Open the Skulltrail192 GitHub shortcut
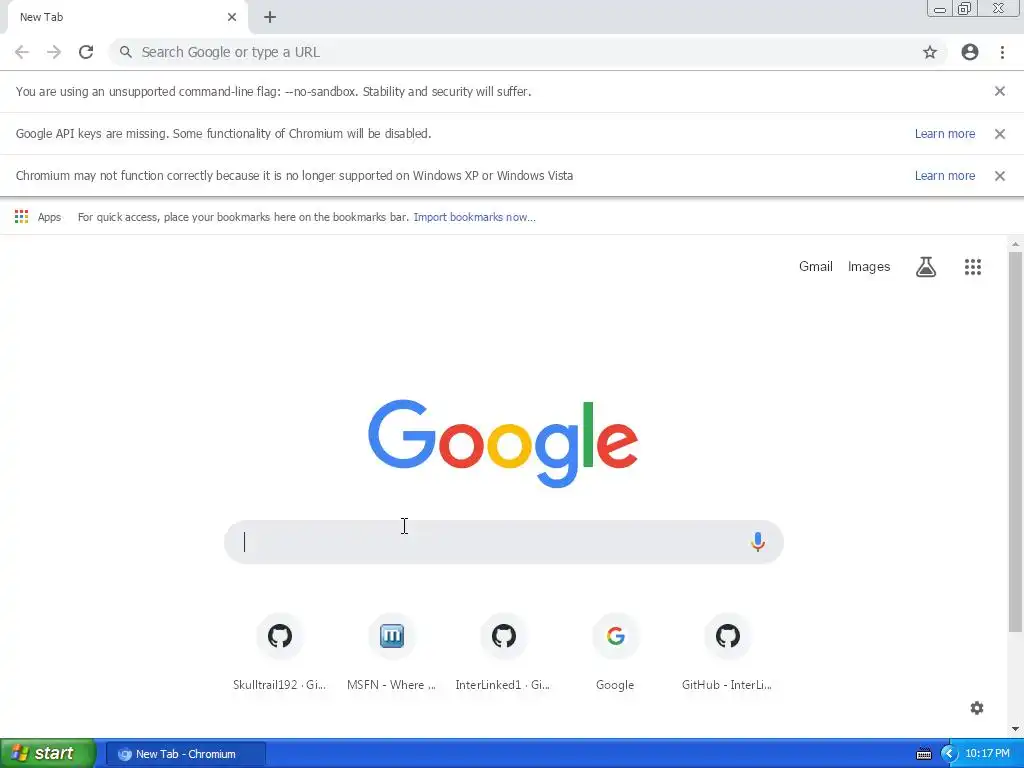Screen dimensions: 1024x768 280,652
